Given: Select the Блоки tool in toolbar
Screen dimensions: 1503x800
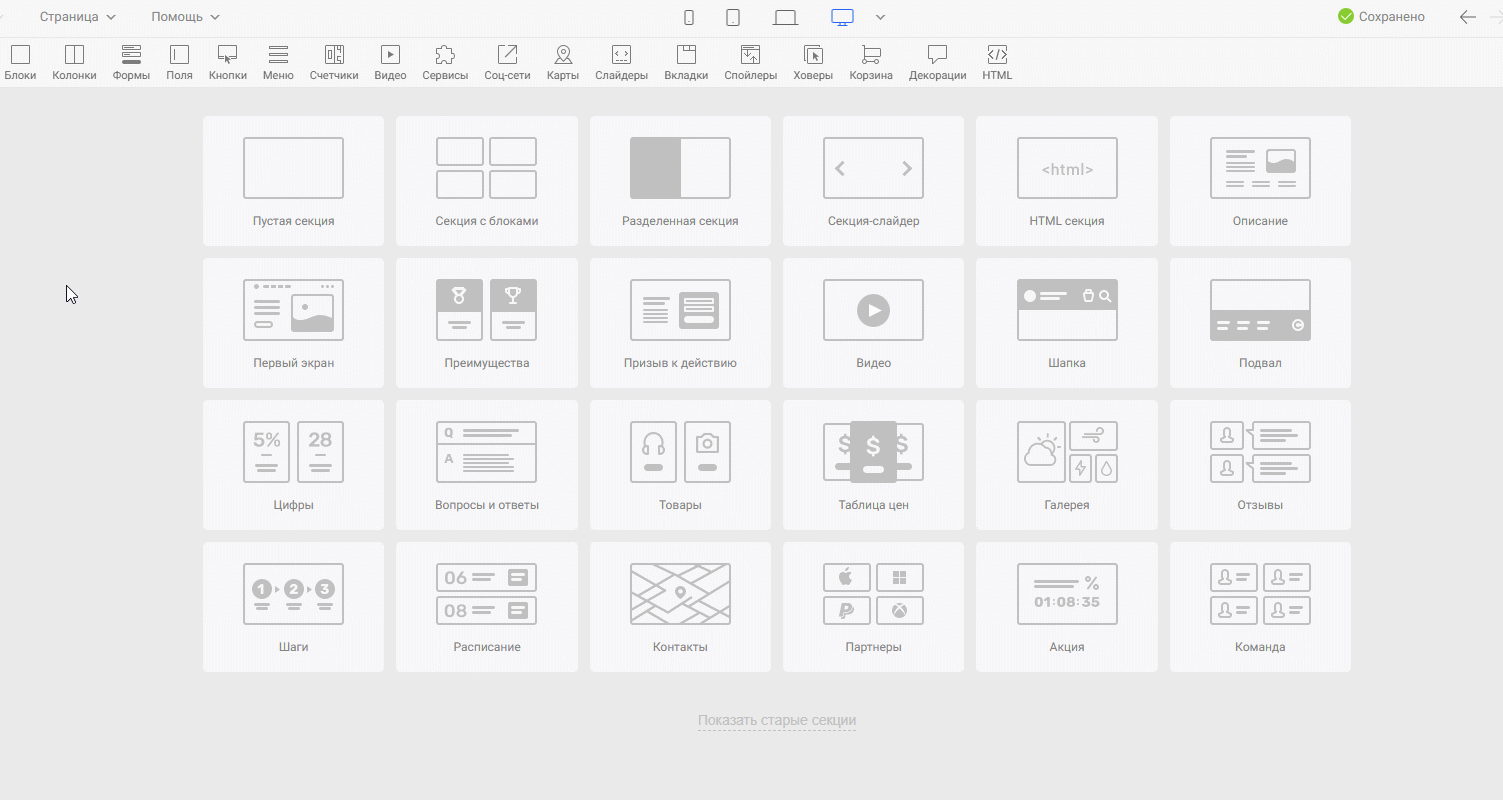Looking at the screenshot, I should [x=20, y=62].
